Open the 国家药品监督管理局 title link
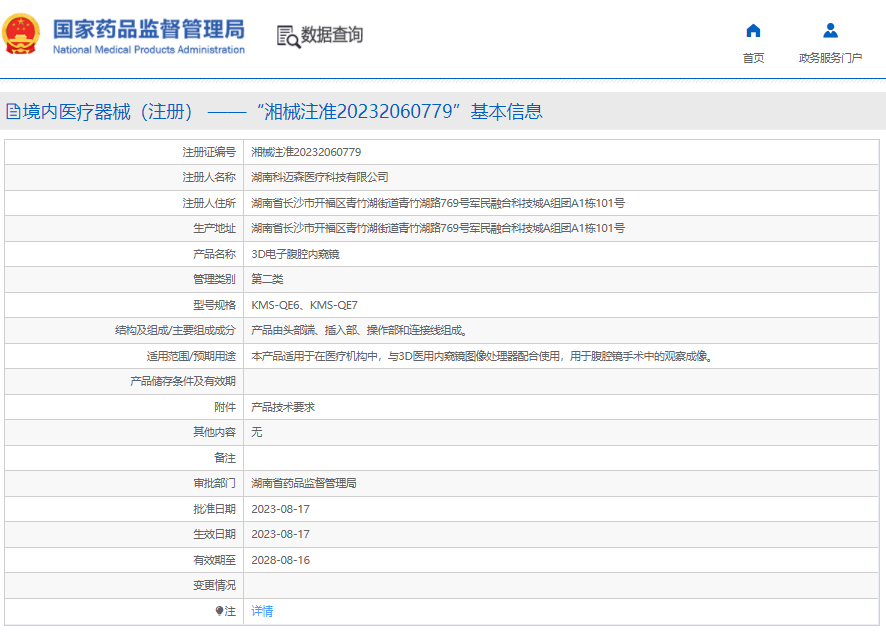The width and height of the screenshot is (886, 632). (x=149, y=29)
